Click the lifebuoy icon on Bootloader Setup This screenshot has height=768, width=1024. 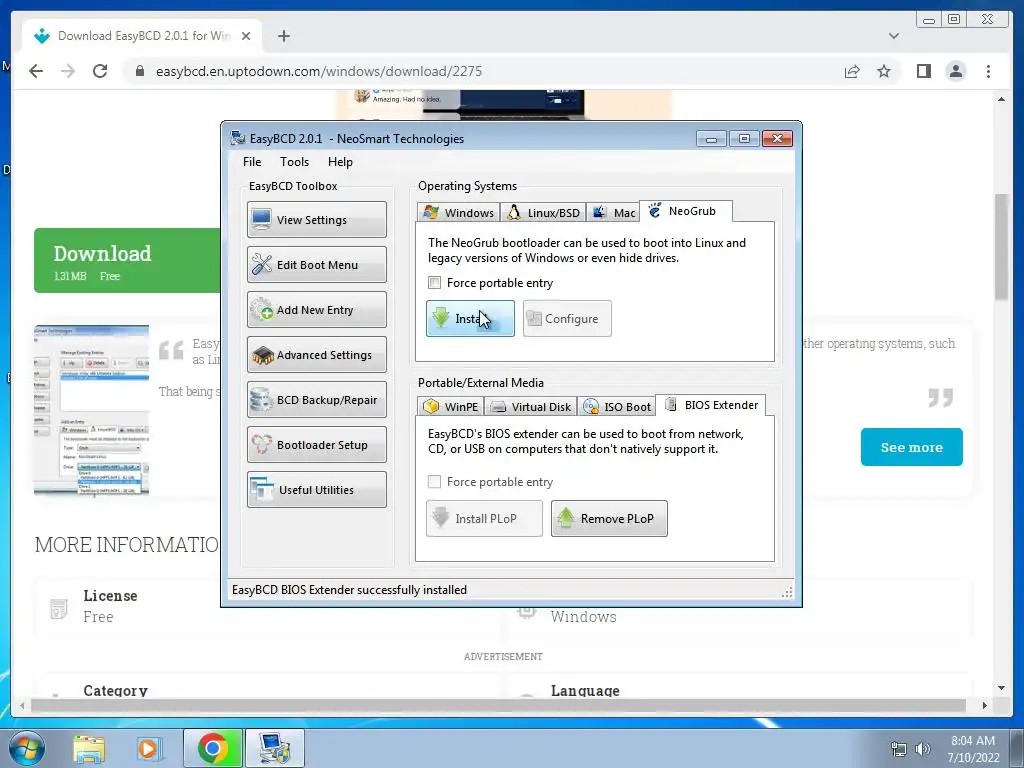tap(262, 445)
